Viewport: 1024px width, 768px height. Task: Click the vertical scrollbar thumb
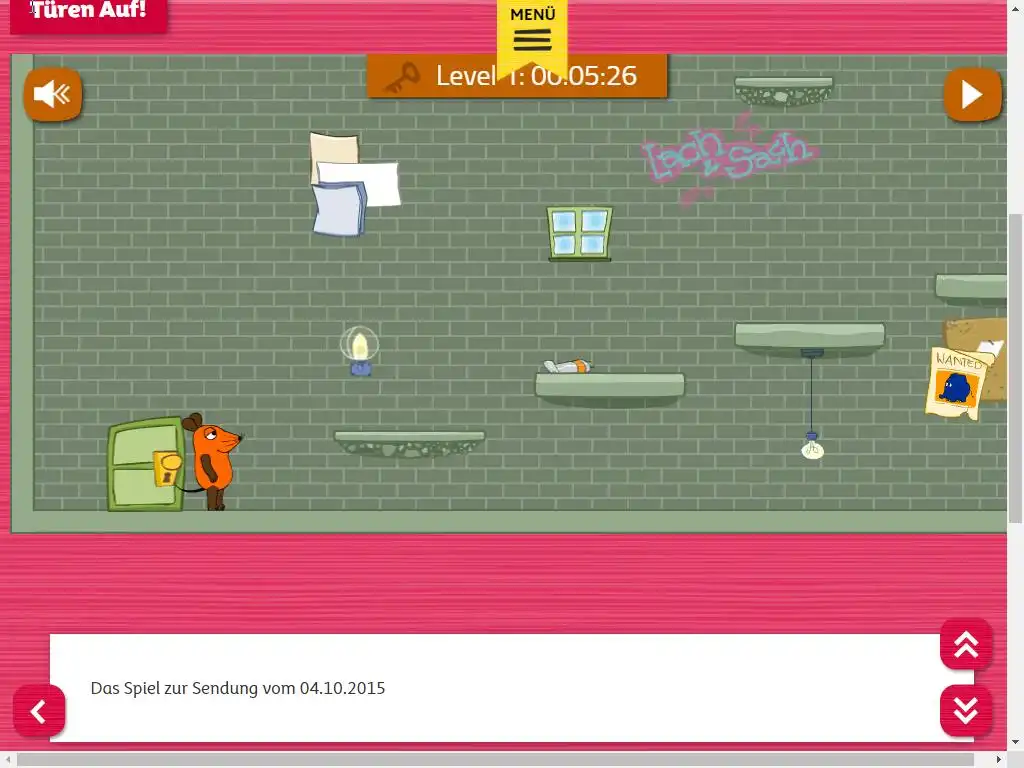pyautogui.click(x=1016, y=368)
